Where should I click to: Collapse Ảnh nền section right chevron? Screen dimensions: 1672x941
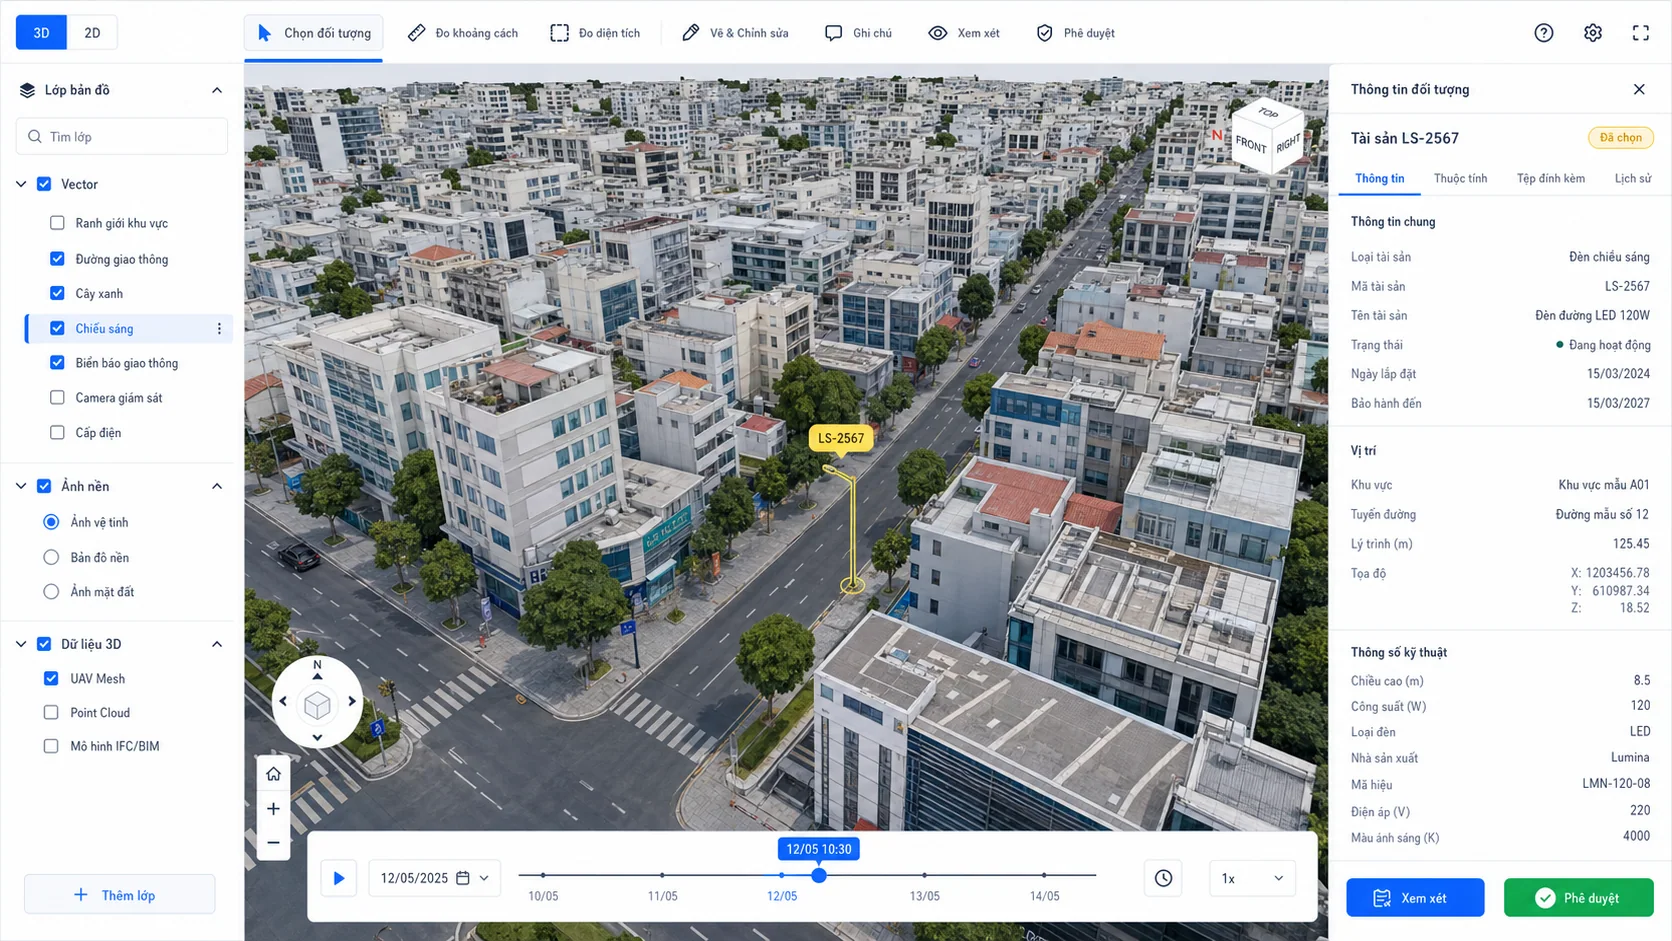click(x=217, y=486)
